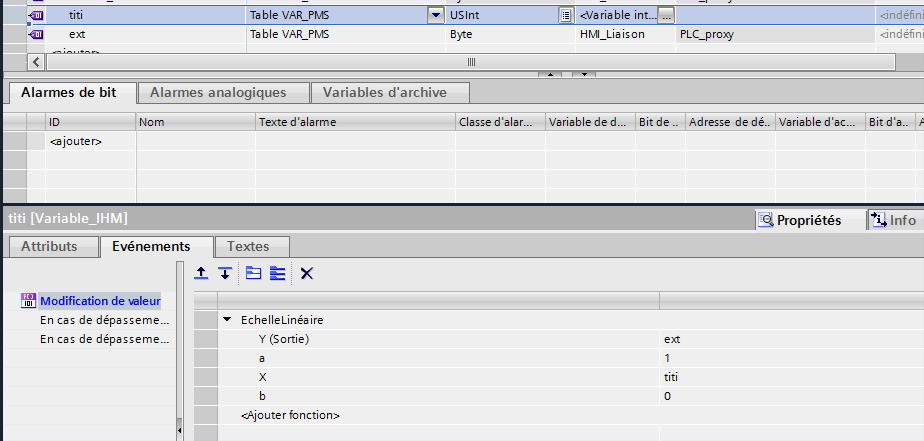Show the Info panel
924x441 pixels.
click(893, 220)
